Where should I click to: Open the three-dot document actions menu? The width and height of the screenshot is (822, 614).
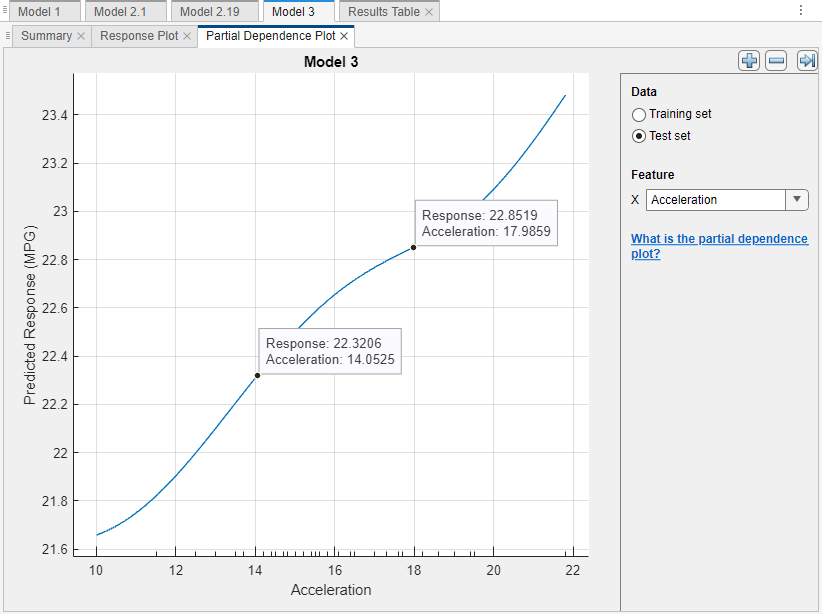(801, 10)
